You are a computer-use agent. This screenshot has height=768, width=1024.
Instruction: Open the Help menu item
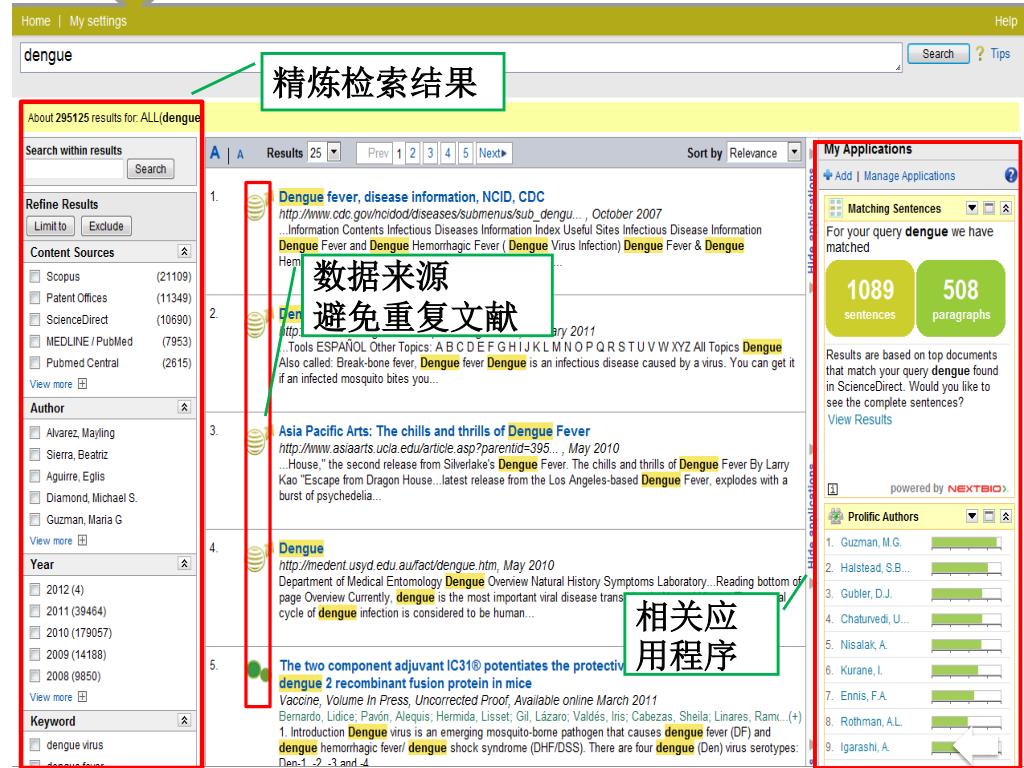(x=1005, y=21)
